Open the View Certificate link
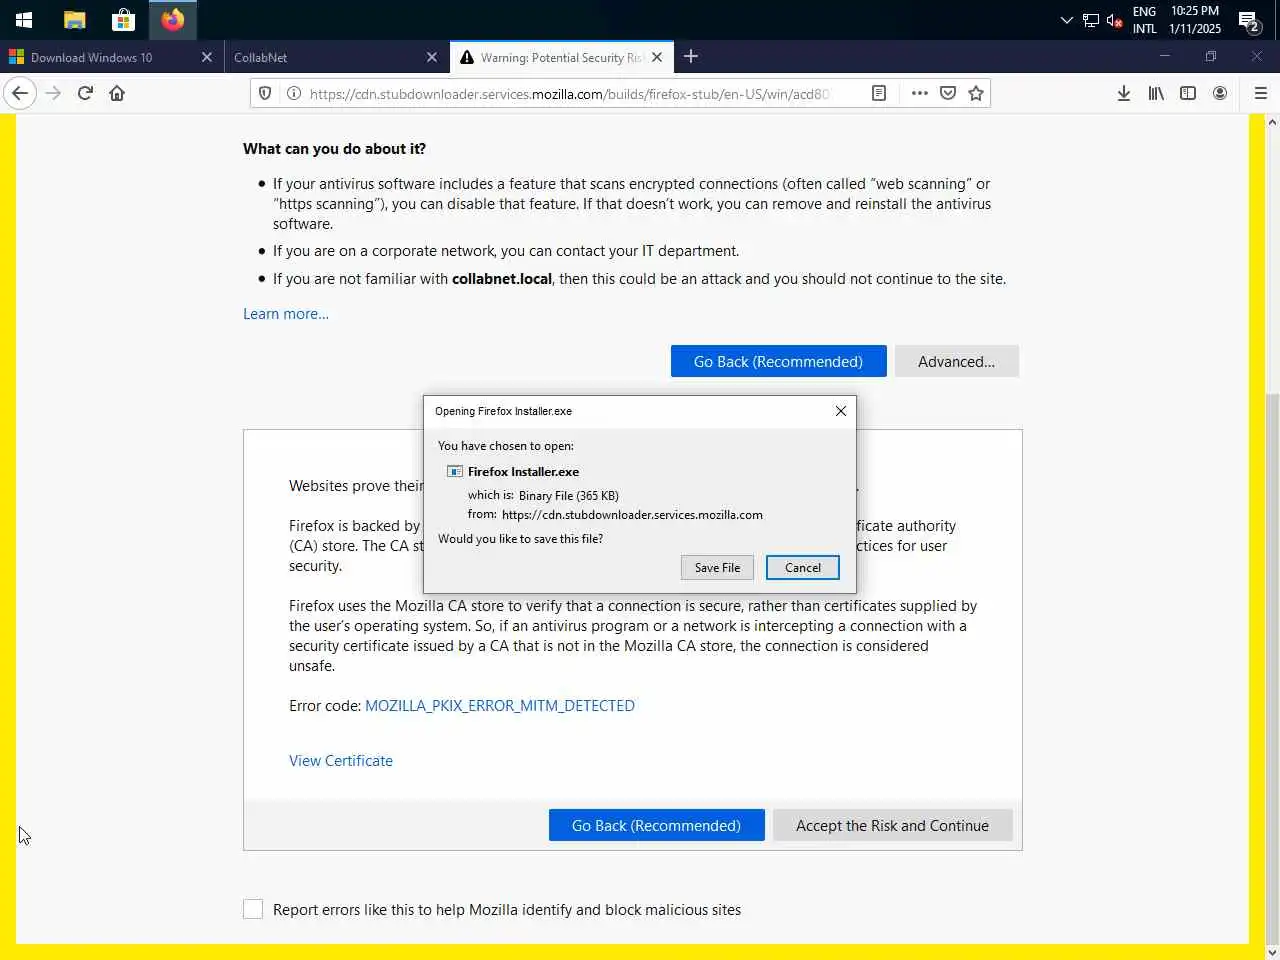The width and height of the screenshot is (1280, 960). [x=341, y=761]
